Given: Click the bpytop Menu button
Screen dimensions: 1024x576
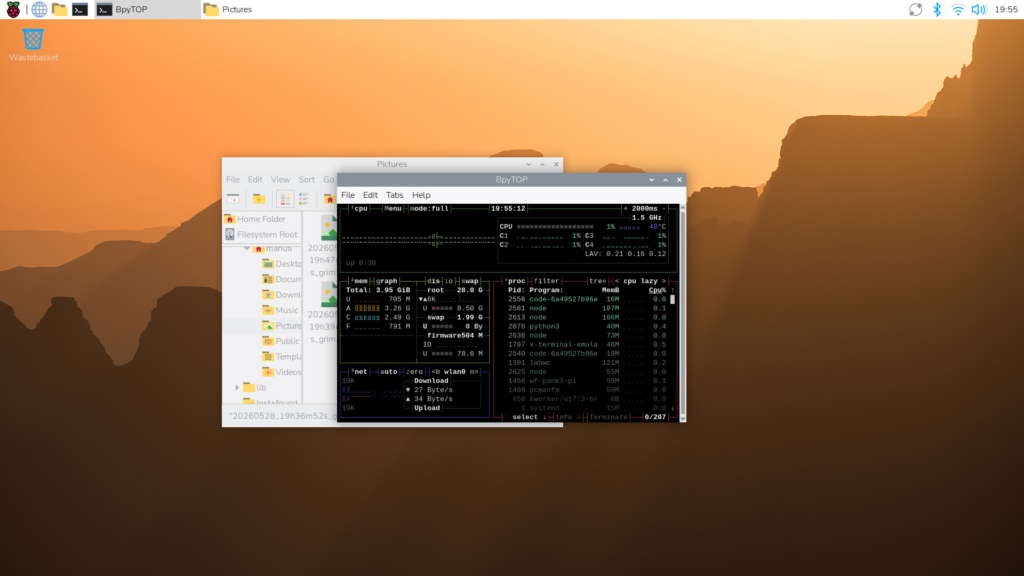Looking at the screenshot, I should point(393,208).
